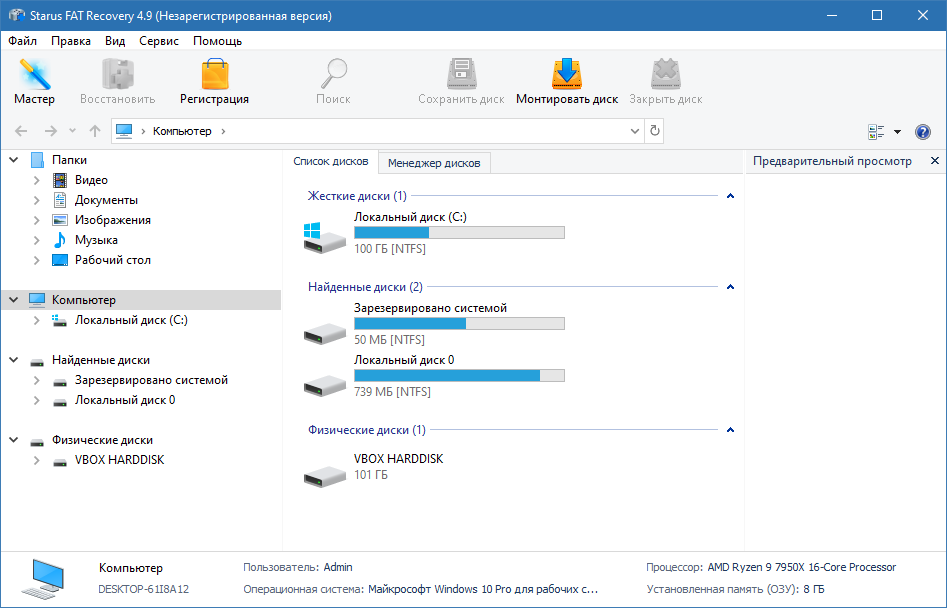This screenshot has height=608, width=947.
Task: Collapse the Жесткие диски (1) group
Action: pos(730,196)
